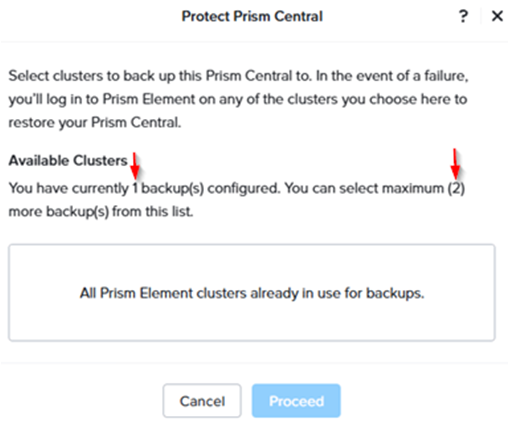
Task: Click the red arrow above '1 backup(s)'
Action: click(x=135, y=166)
